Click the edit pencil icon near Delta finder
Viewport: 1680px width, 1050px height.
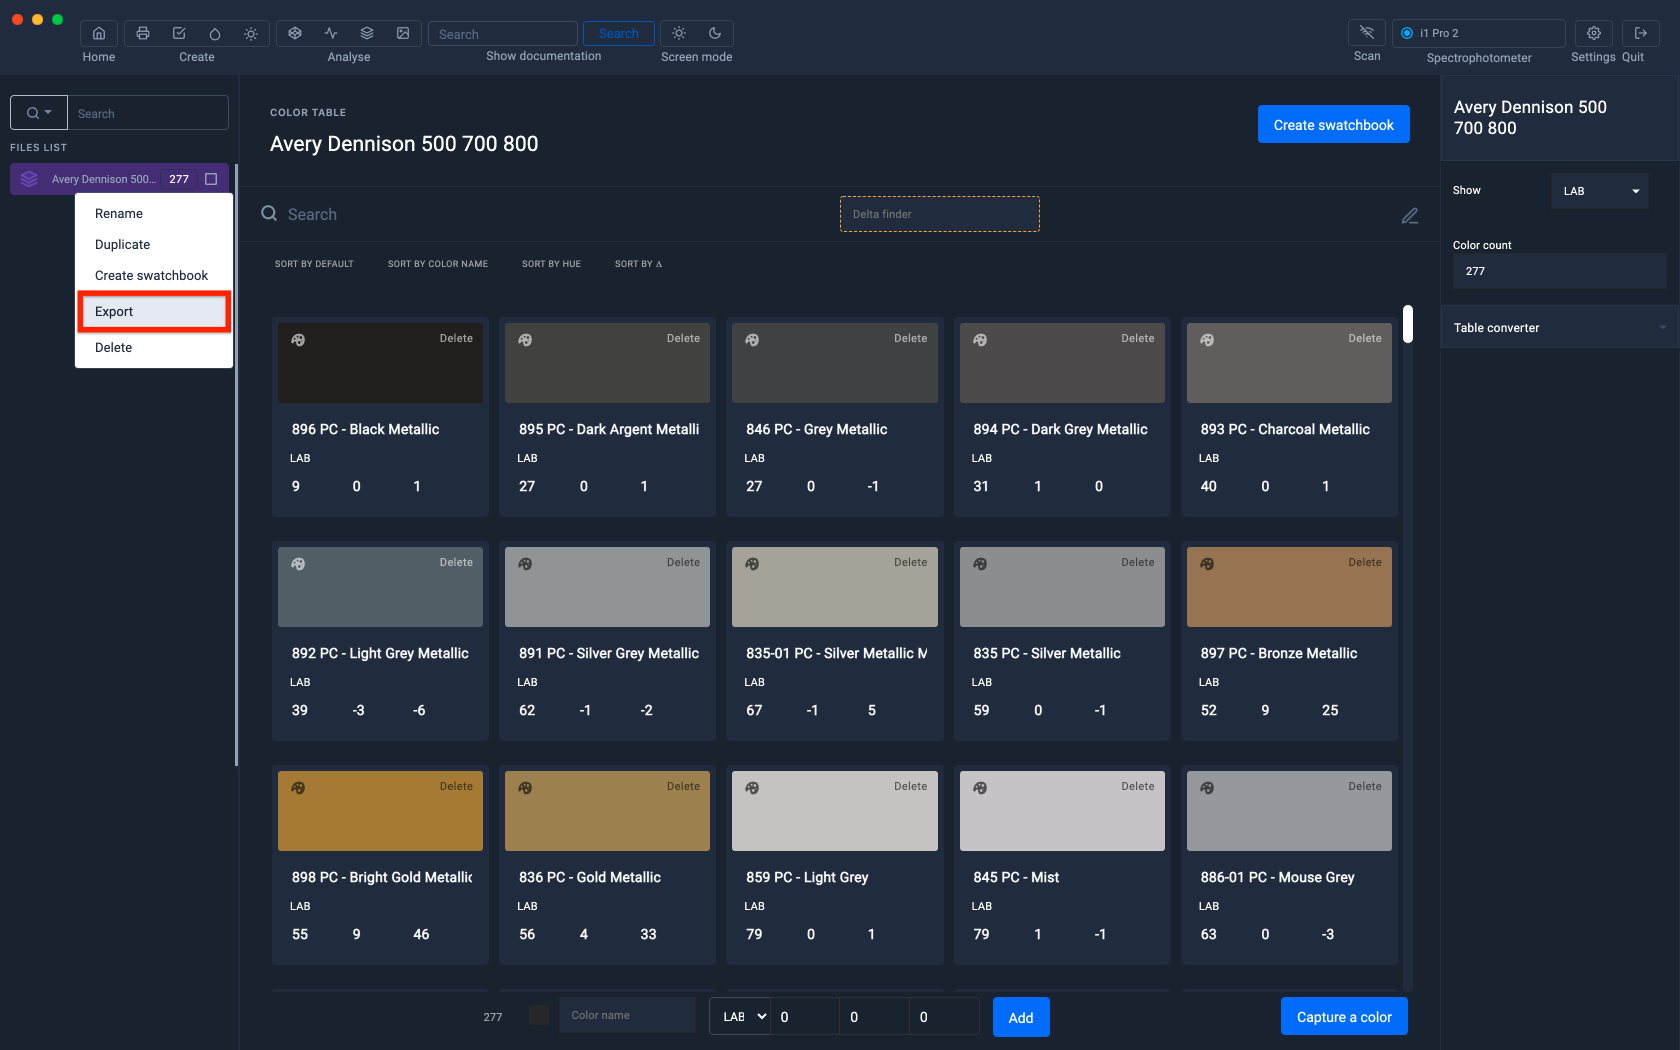[x=1410, y=216]
